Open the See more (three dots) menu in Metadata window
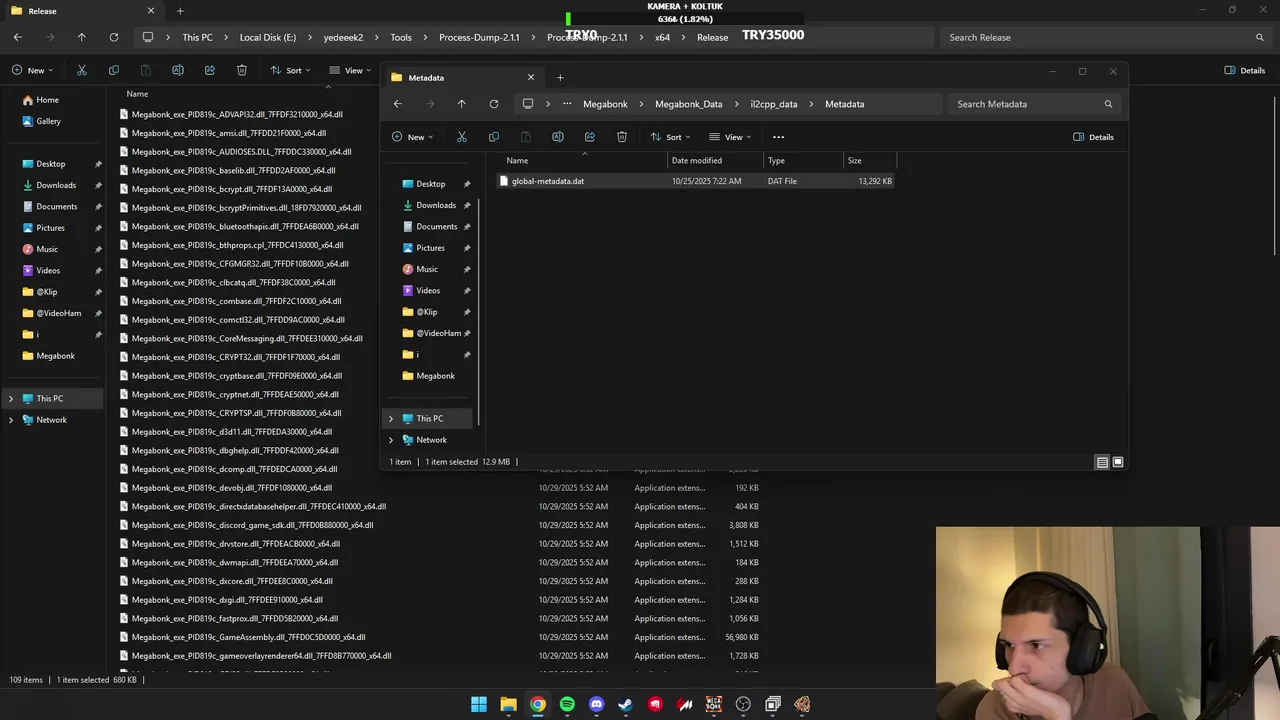1280x720 pixels. (x=778, y=137)
